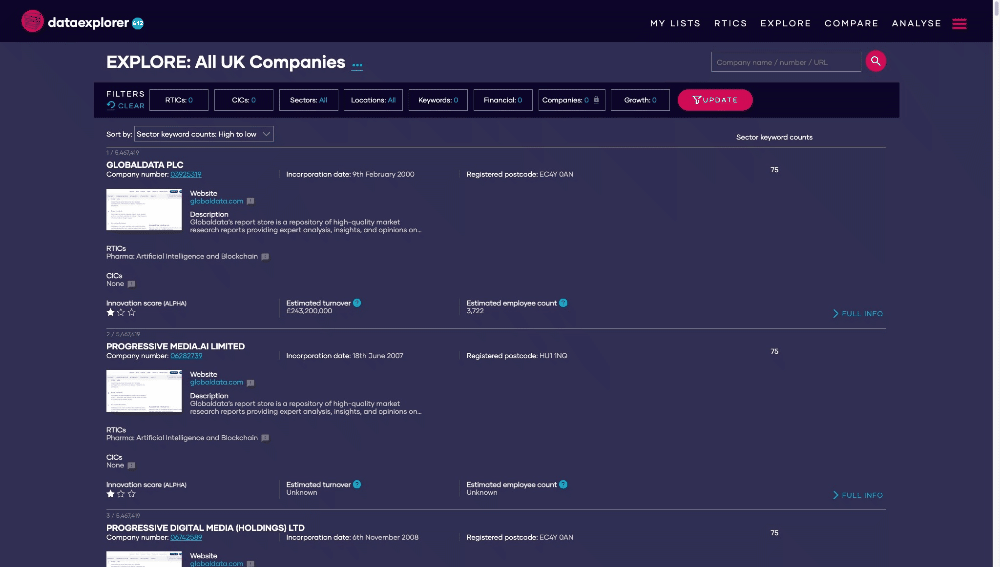Open the Sort by dropdown

click(x=203, y=134)
